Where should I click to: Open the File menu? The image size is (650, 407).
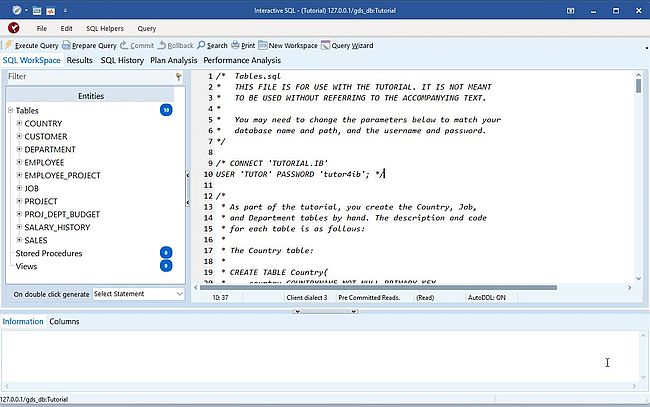pos(41,28)
